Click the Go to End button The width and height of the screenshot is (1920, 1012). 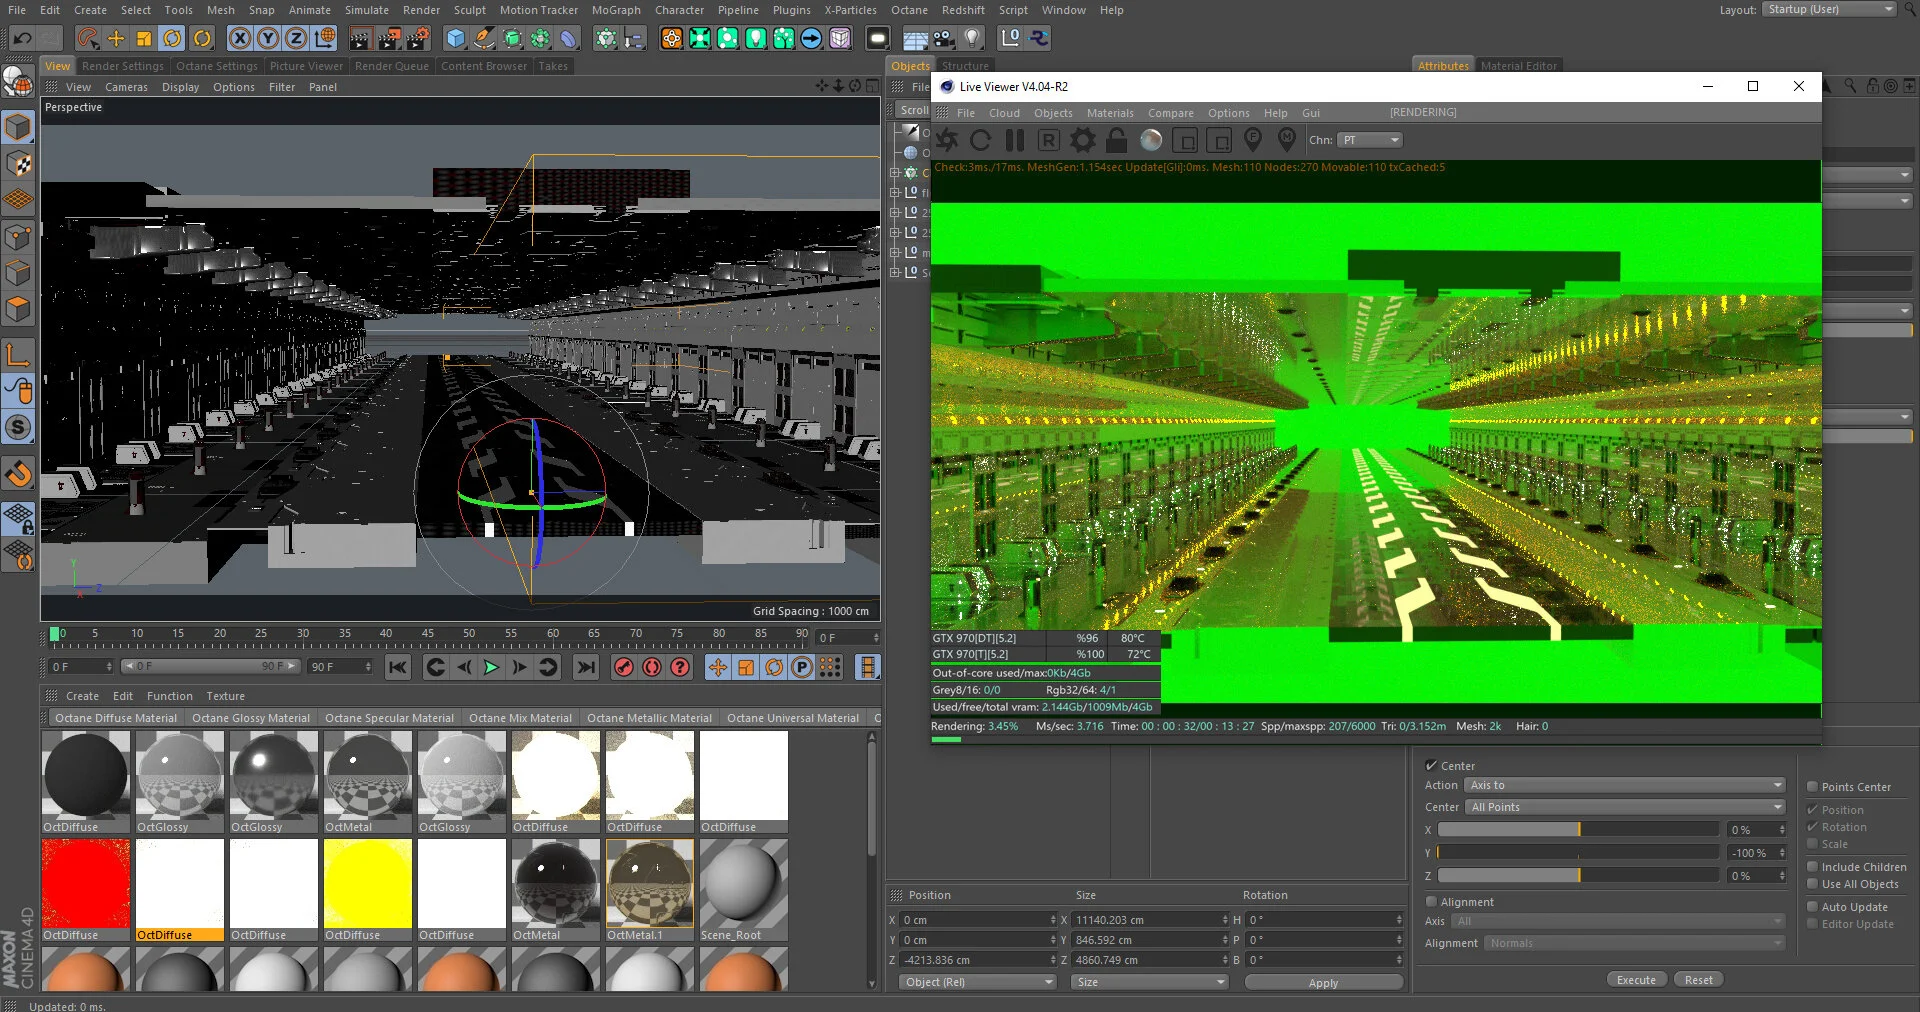(587, 667)
